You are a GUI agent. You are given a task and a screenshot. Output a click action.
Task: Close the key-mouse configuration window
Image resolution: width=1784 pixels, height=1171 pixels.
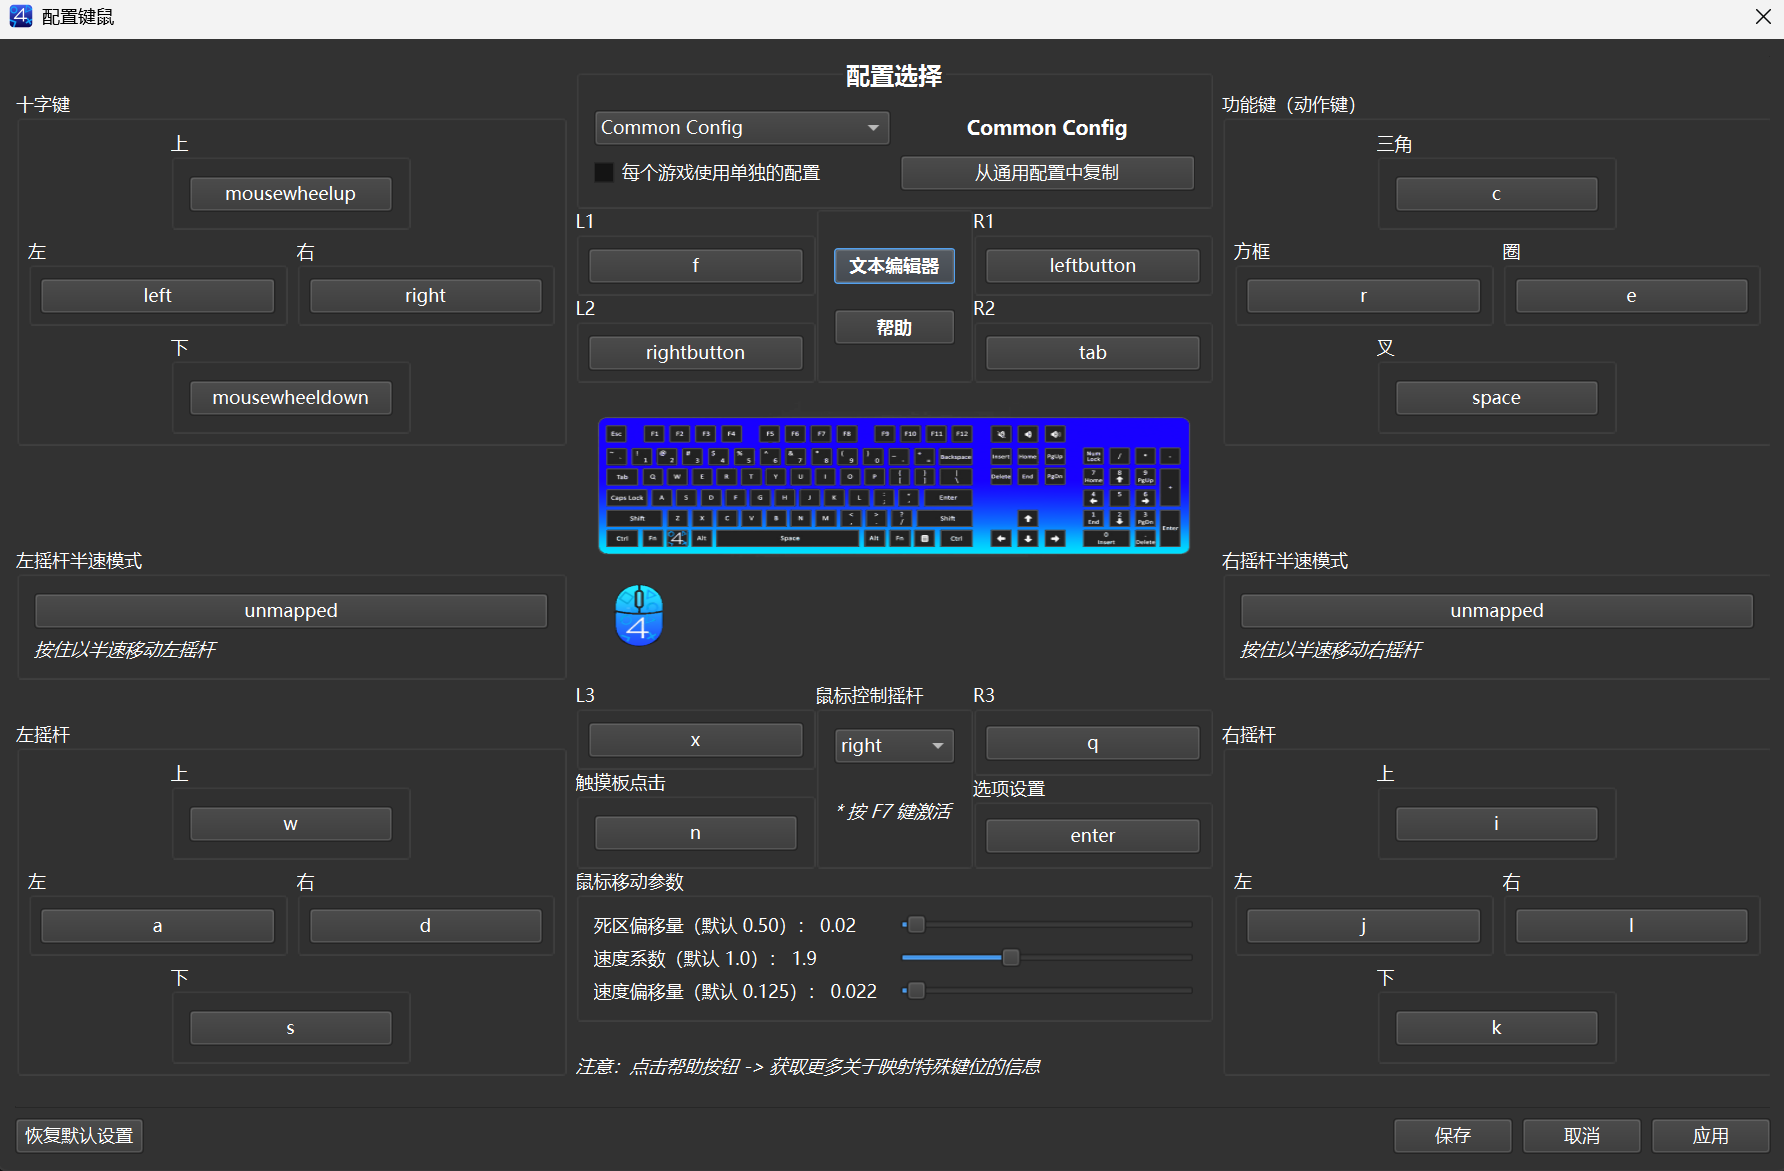[1763, 17]
